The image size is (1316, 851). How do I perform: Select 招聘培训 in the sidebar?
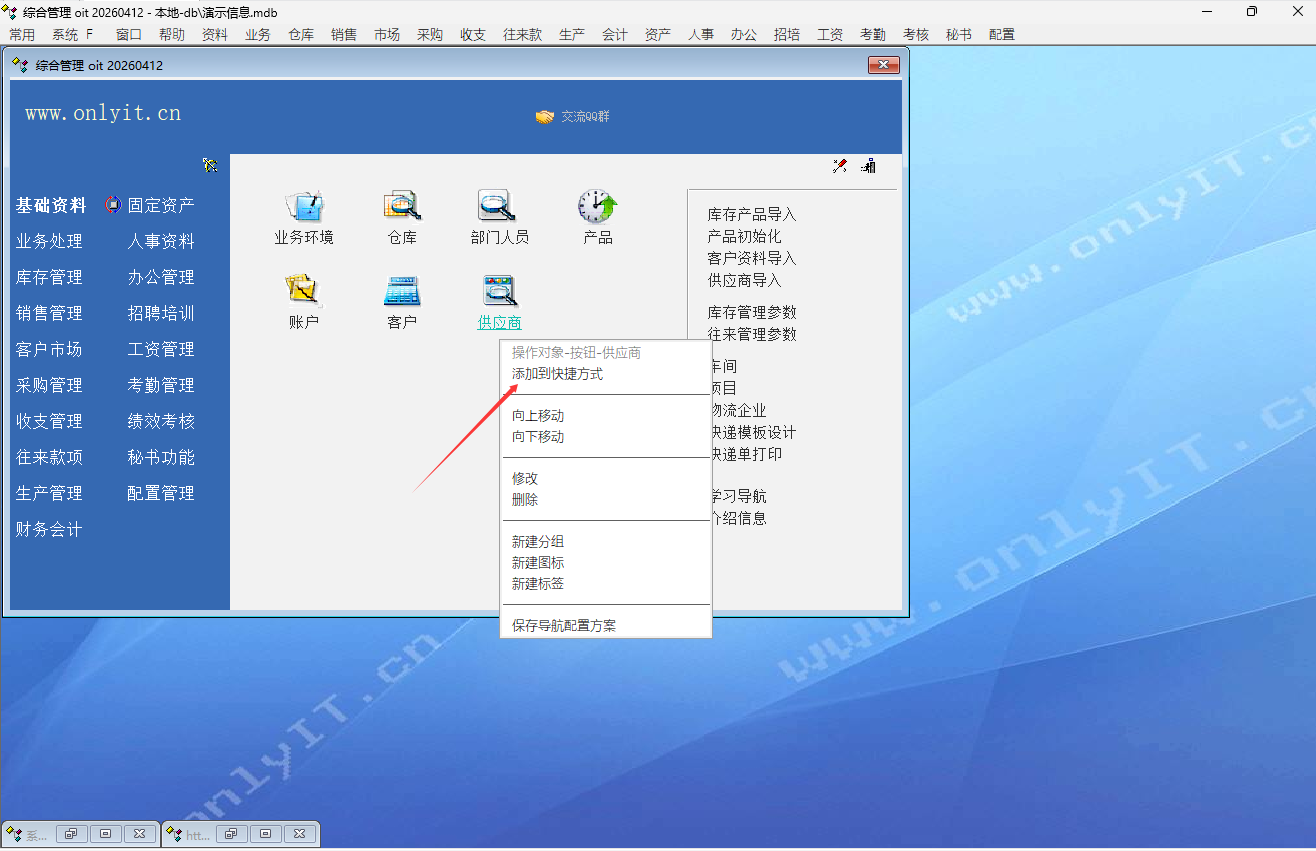tap(161, 313)
